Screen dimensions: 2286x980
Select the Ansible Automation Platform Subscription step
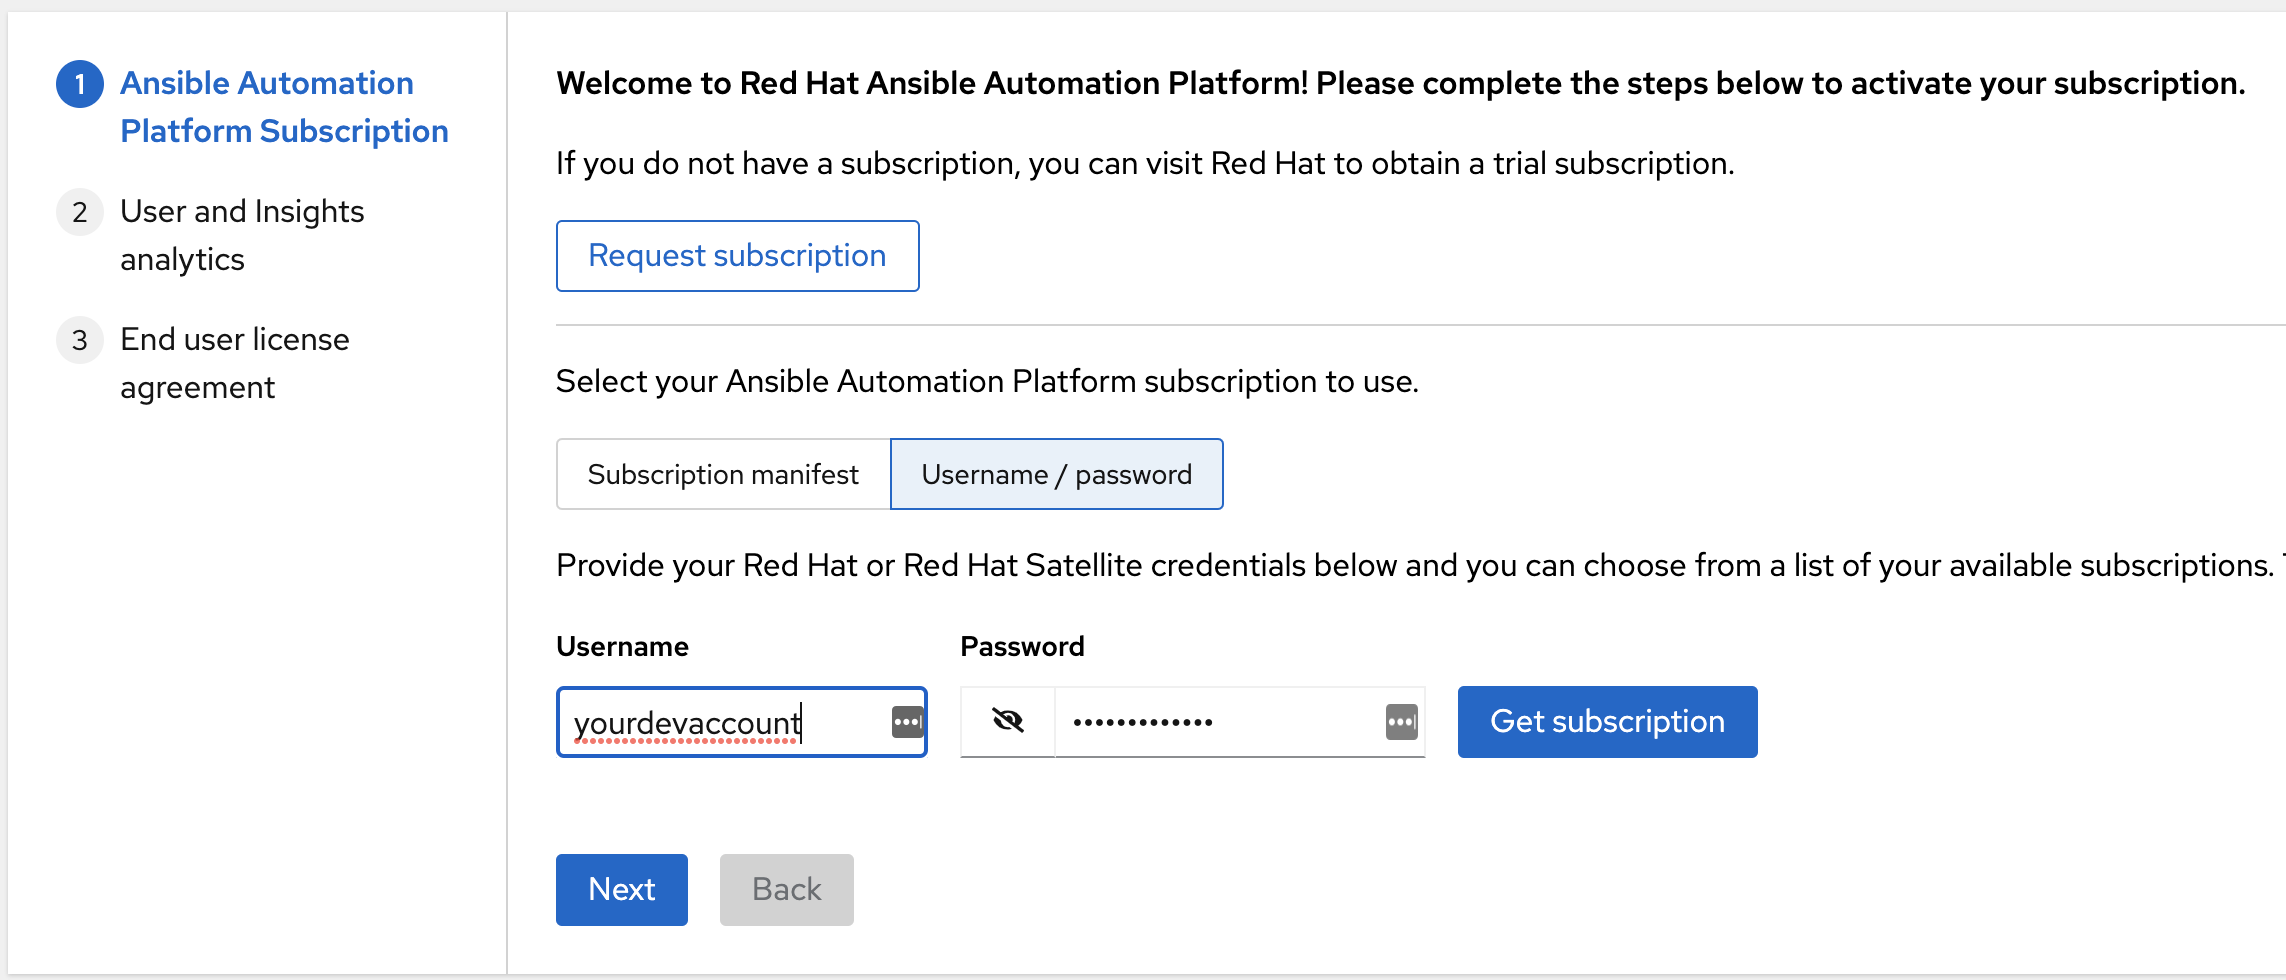[283, 106]
